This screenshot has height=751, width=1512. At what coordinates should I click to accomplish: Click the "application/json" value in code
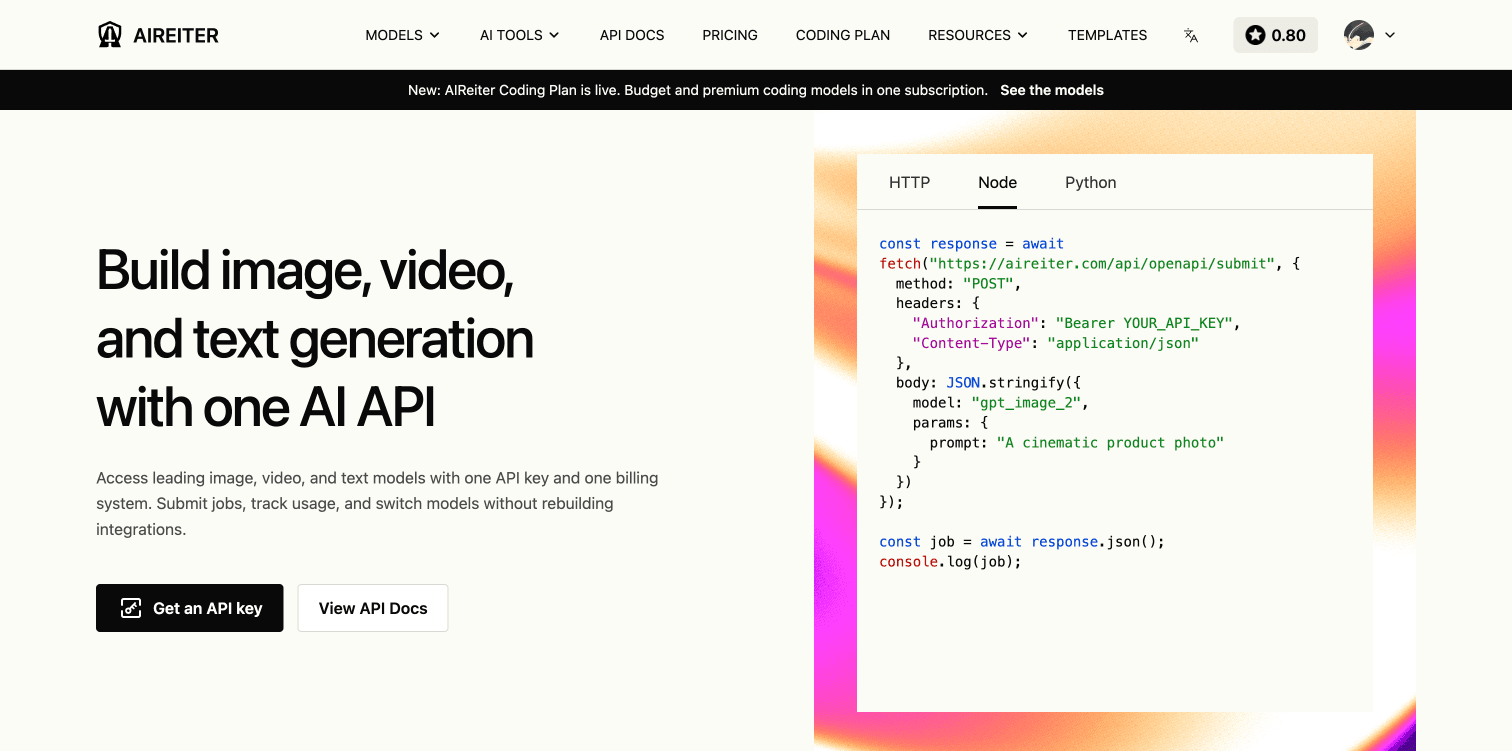pyautogui.click(x=1123, y=343)
